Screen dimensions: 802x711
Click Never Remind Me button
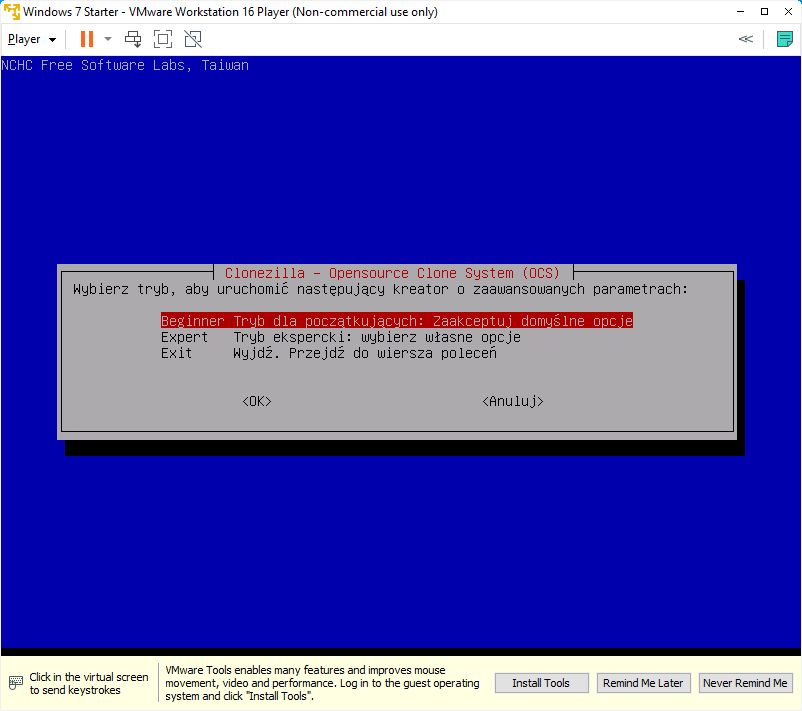745,683
